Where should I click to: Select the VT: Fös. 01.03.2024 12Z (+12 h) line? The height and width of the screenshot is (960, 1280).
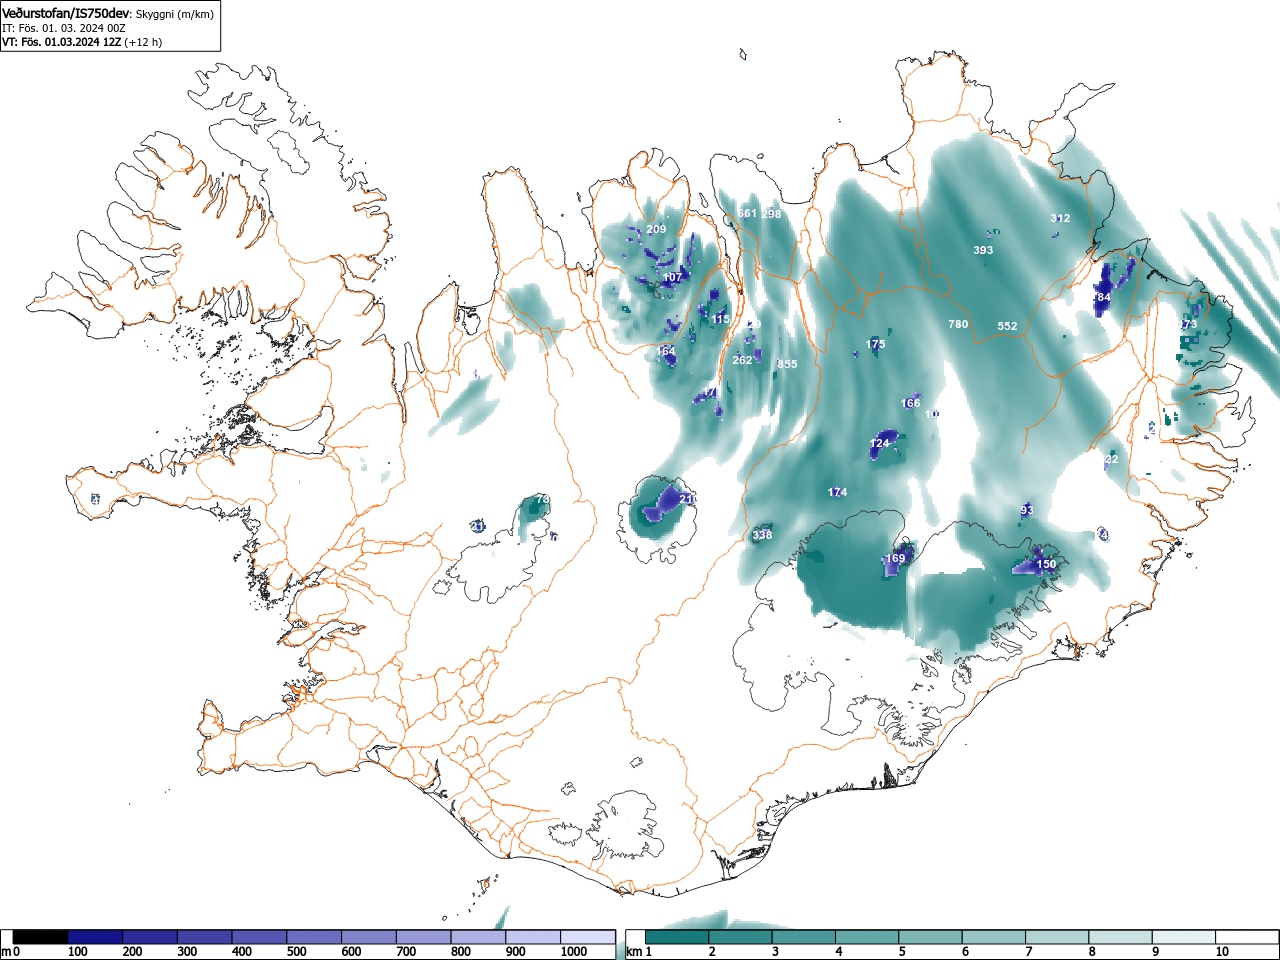point(82,42)
